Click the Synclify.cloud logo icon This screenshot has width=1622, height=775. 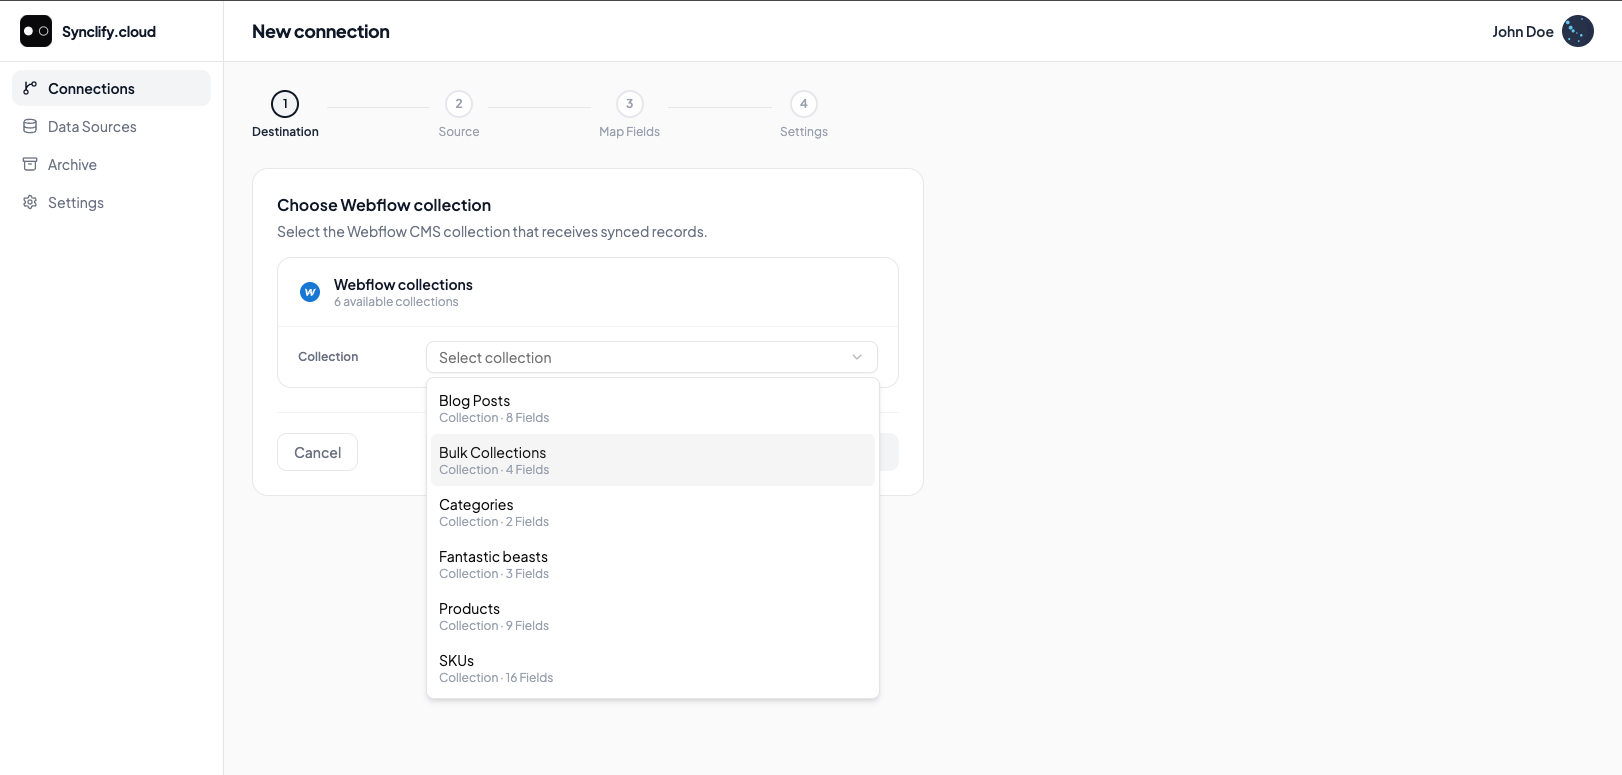point(36,31)
